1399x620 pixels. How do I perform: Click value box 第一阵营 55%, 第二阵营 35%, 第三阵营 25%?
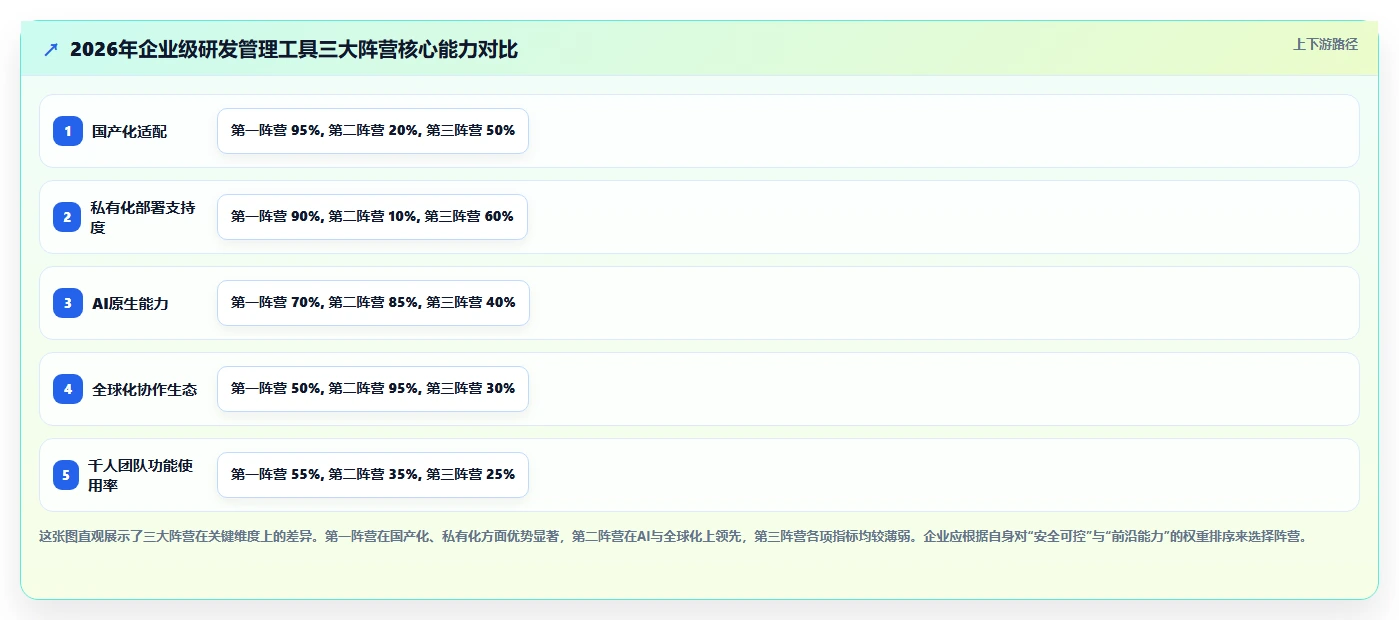[x=373, y=475]
